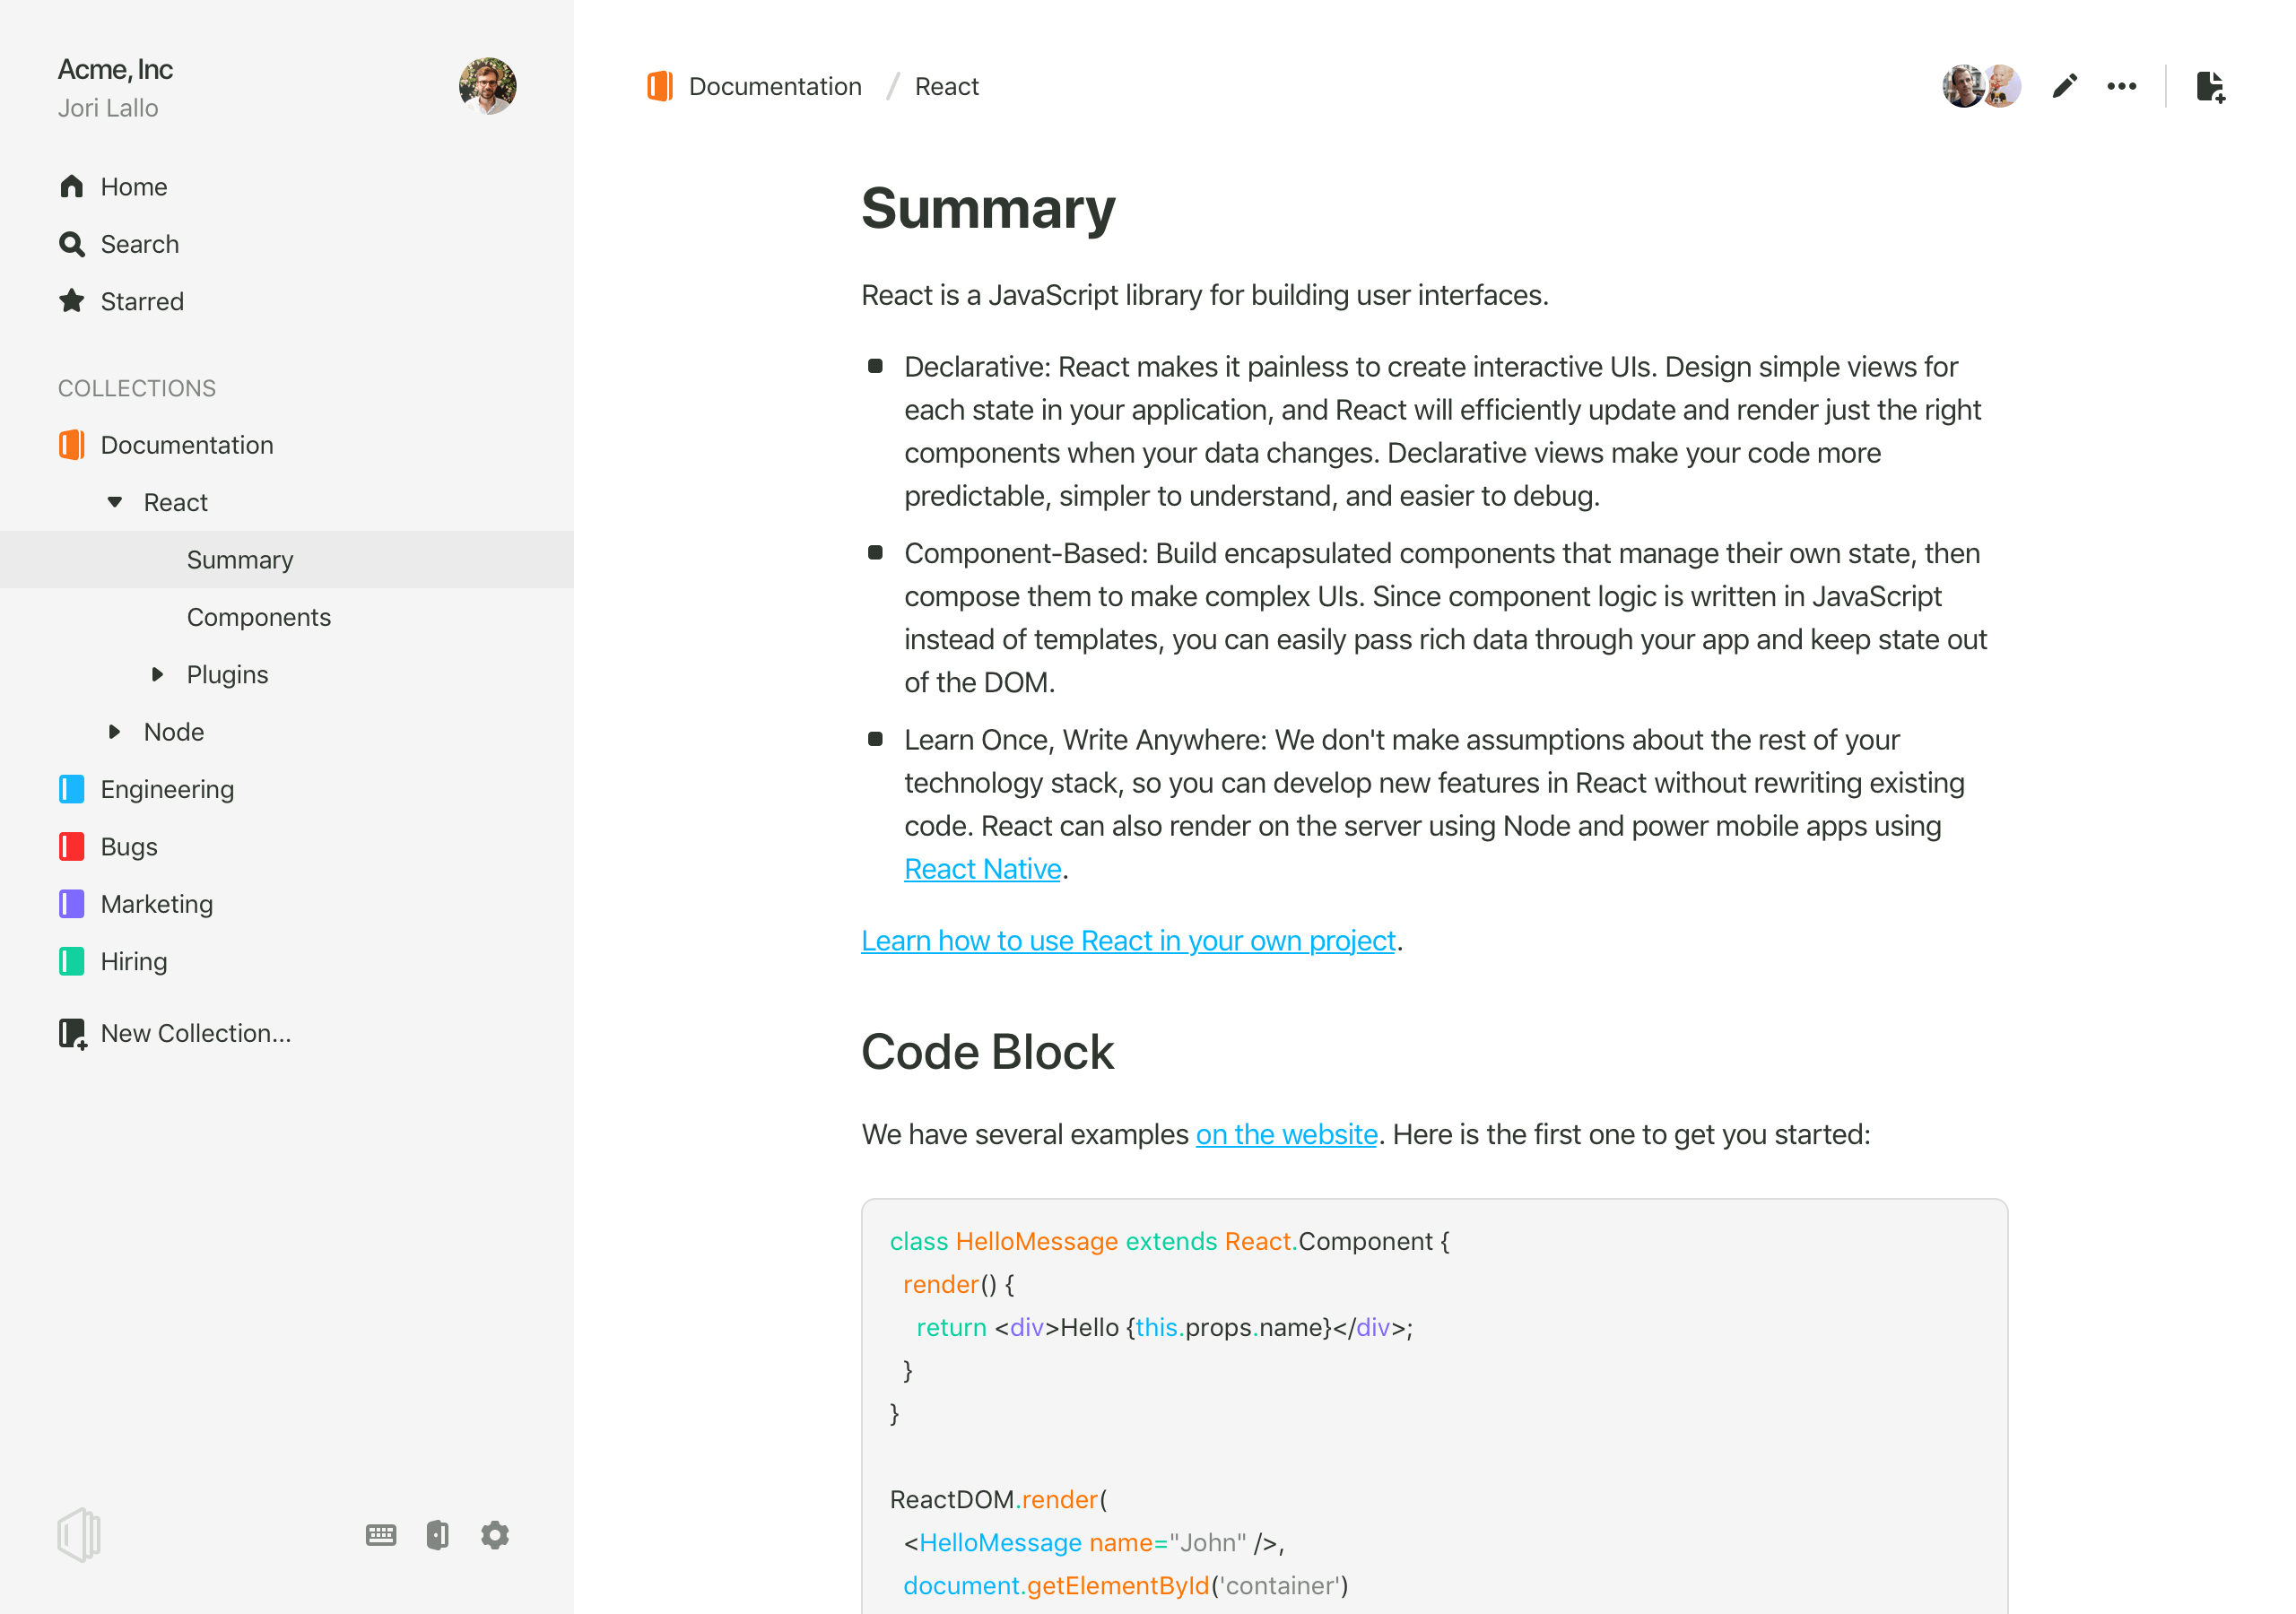Screen dimensions: 2296x1614
Task: Click the Outline logo at sidebar bottom
Action: coord(79,1534)
